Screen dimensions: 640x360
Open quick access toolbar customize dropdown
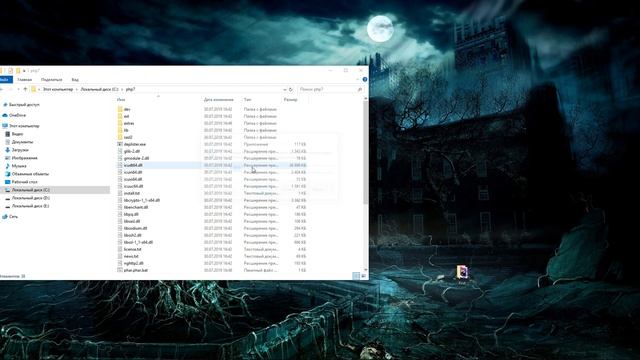pyautogui.click(x=24, y=71)
